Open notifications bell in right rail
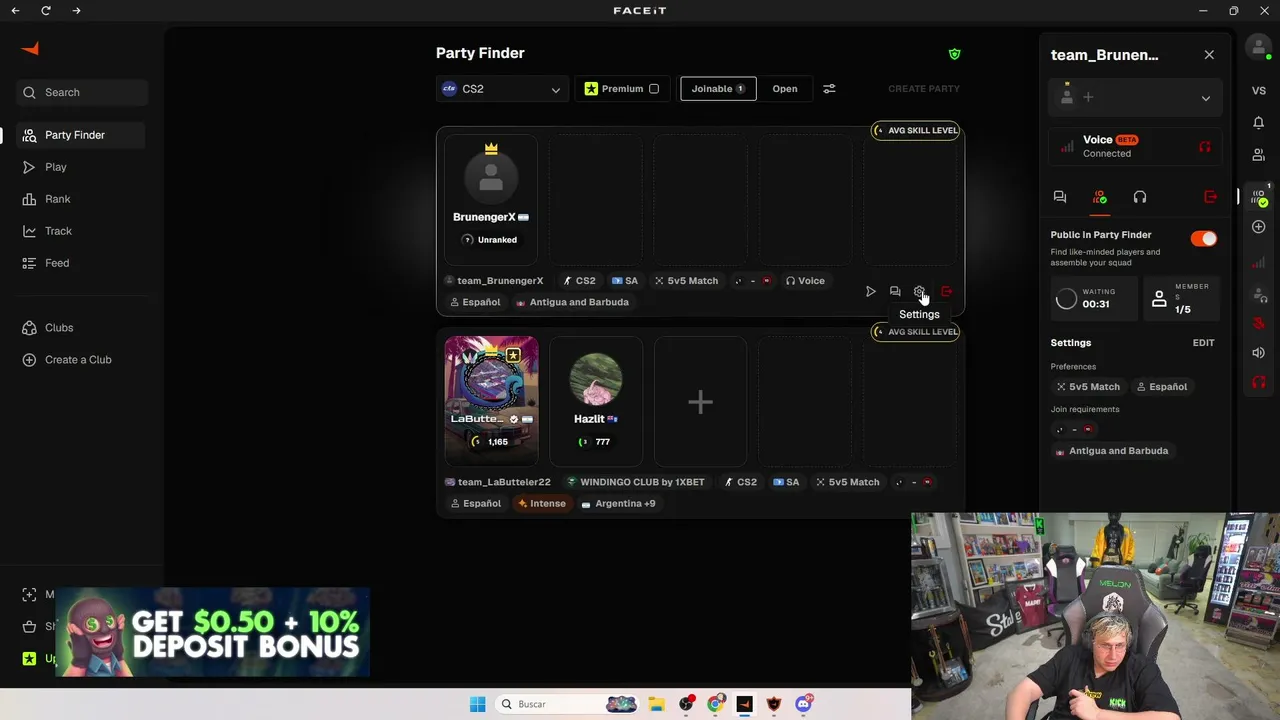 pyautogui.click(x=1259, y=123)
